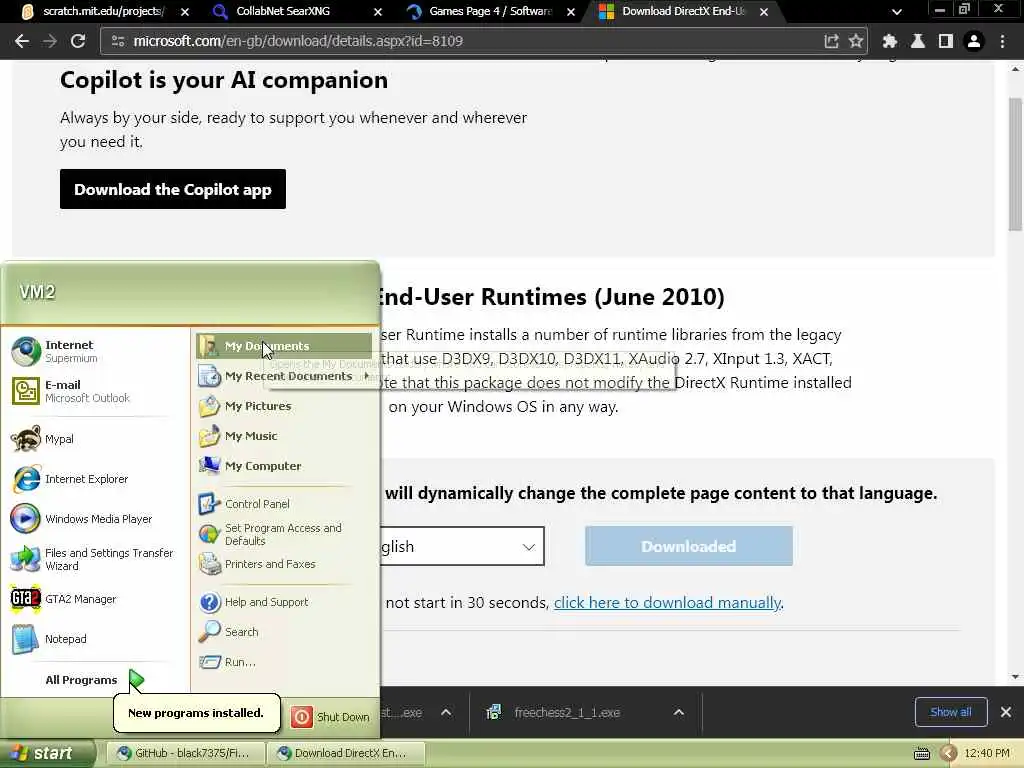Open Supermium Internet from Start menu
Screen dimensions: 1024x768
(x=95, y=351)
